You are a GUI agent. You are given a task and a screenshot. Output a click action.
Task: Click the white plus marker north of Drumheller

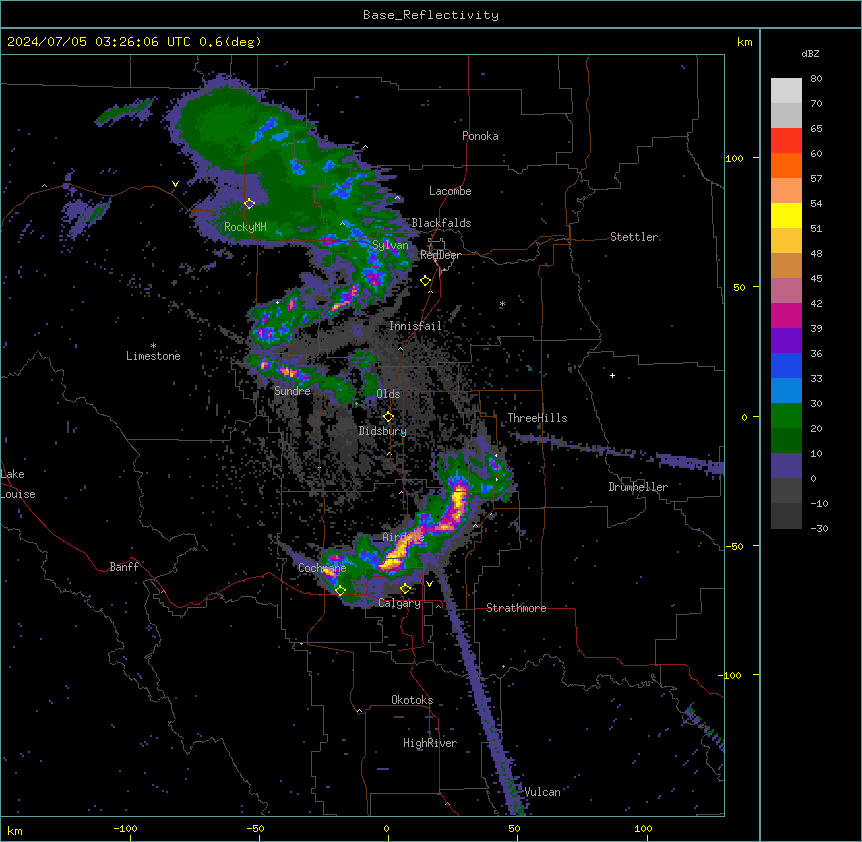click(x=612, y=375)
